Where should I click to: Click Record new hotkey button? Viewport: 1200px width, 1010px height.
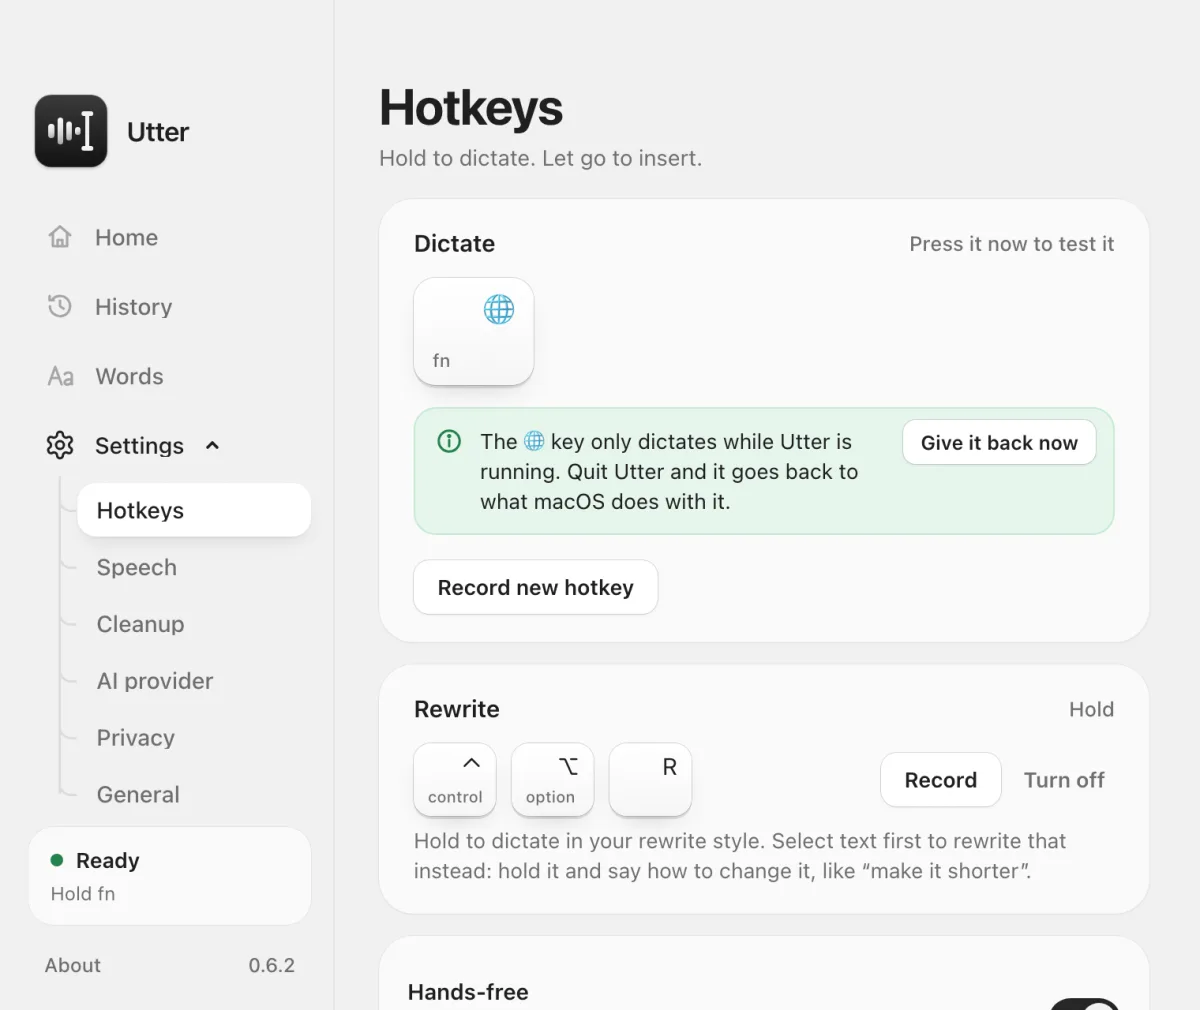(x=536, y=587)
